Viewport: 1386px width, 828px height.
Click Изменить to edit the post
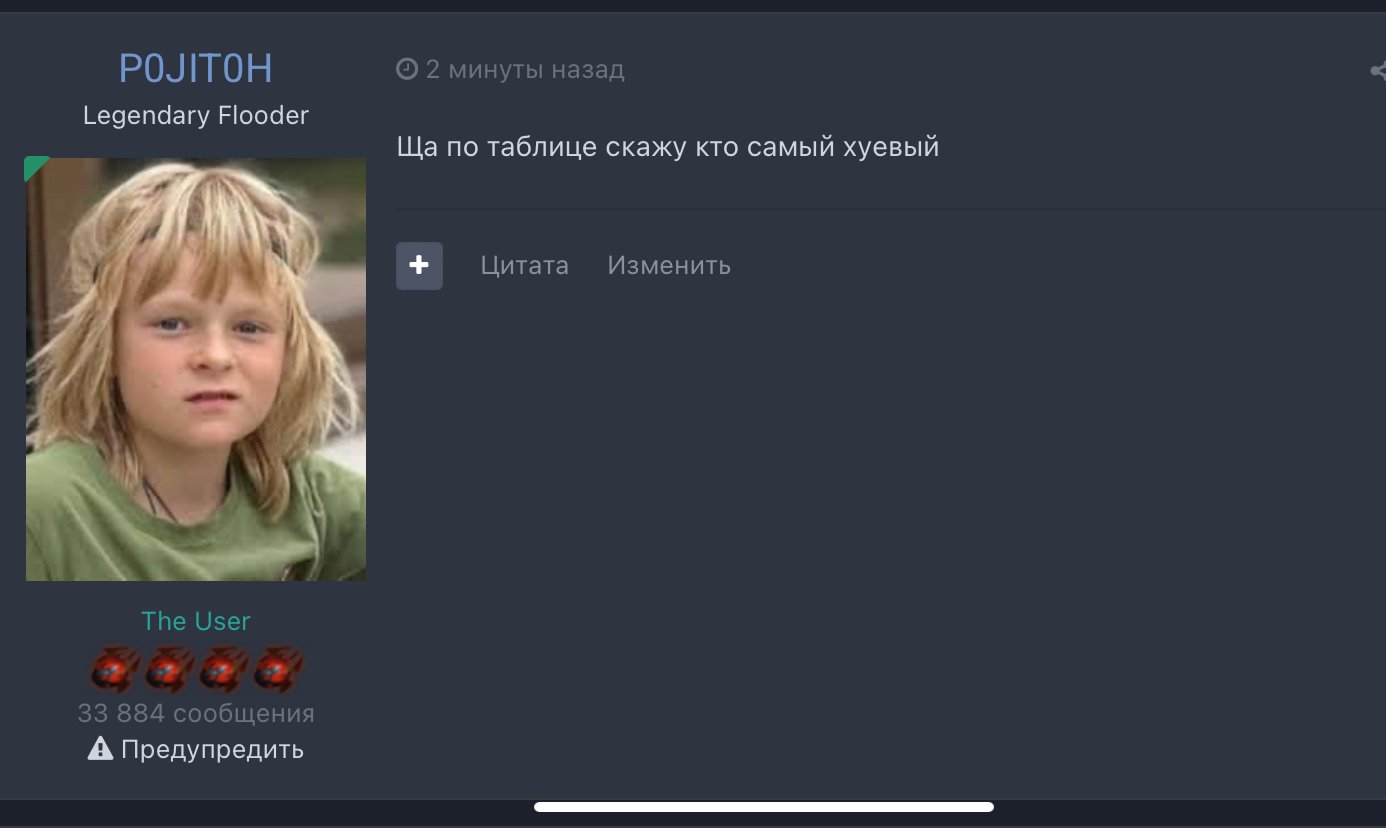click(x=669, y=265)
